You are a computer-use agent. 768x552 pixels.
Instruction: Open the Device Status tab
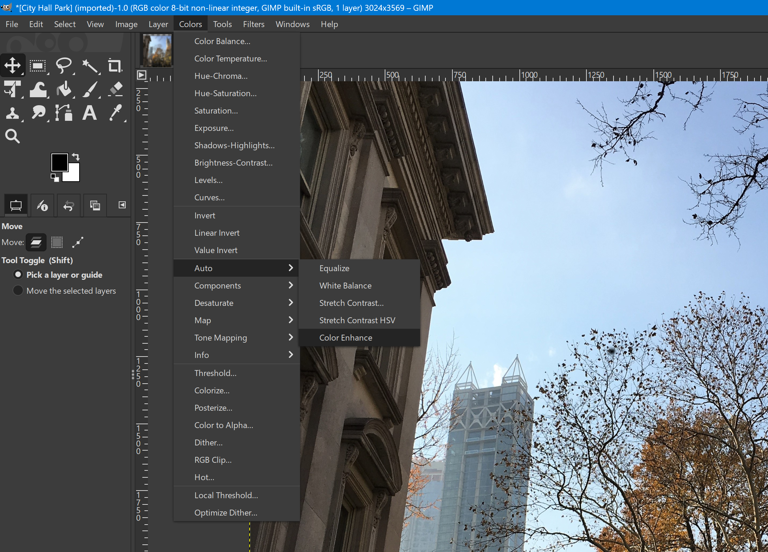pyautogui.click(x=42, y=205)
